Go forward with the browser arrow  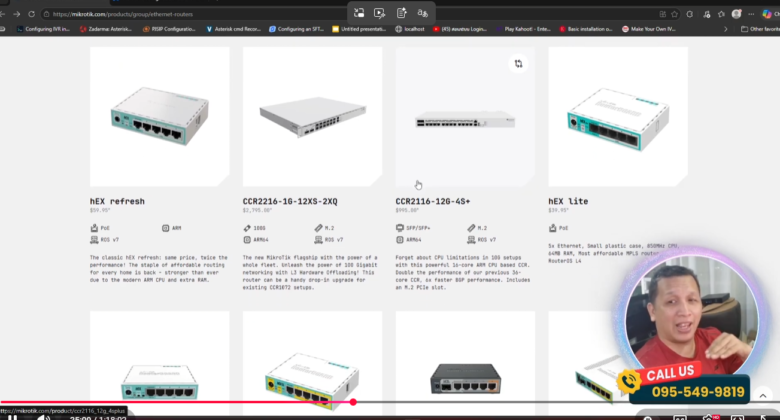point(16,14)
